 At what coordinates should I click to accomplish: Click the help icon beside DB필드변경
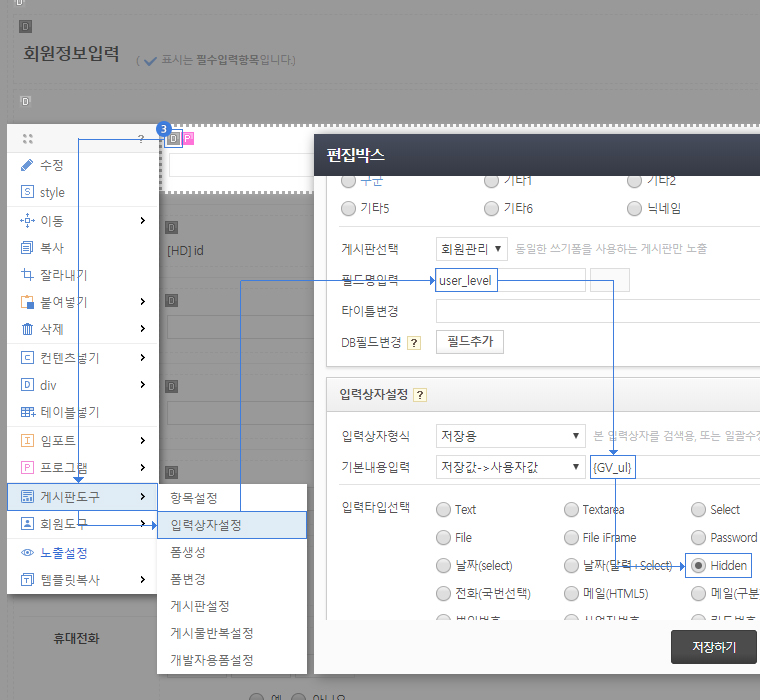[x=414, y=343]
